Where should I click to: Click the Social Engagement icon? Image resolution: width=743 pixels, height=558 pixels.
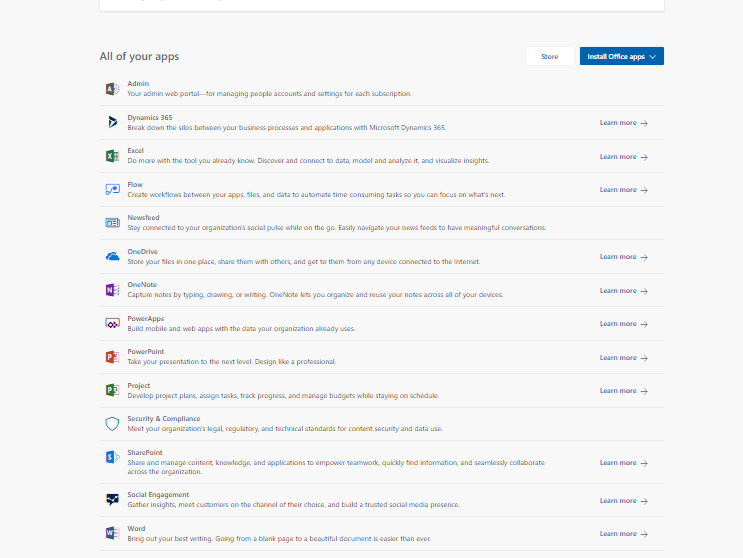point(112,499)
